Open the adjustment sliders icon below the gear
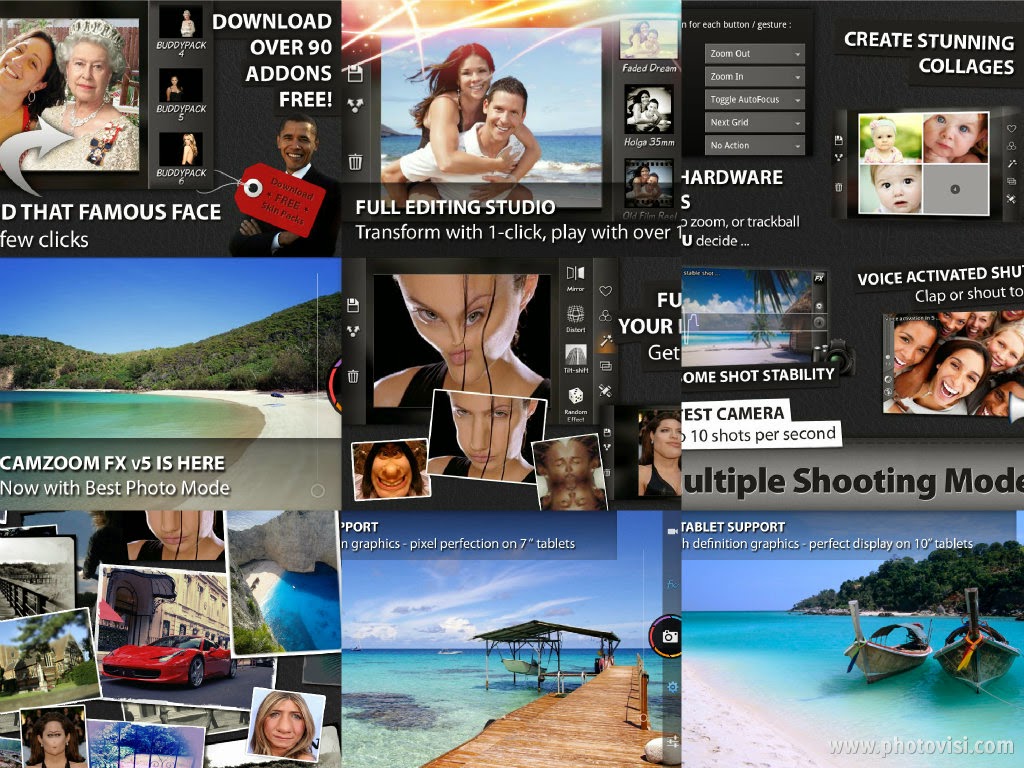Viewport: 1024px width, 768px height. 672,741
